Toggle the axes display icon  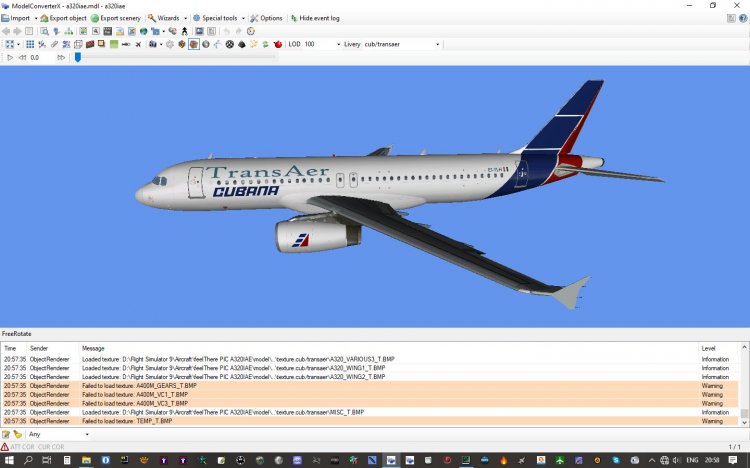pyautogui.click(x=42, y=44)
